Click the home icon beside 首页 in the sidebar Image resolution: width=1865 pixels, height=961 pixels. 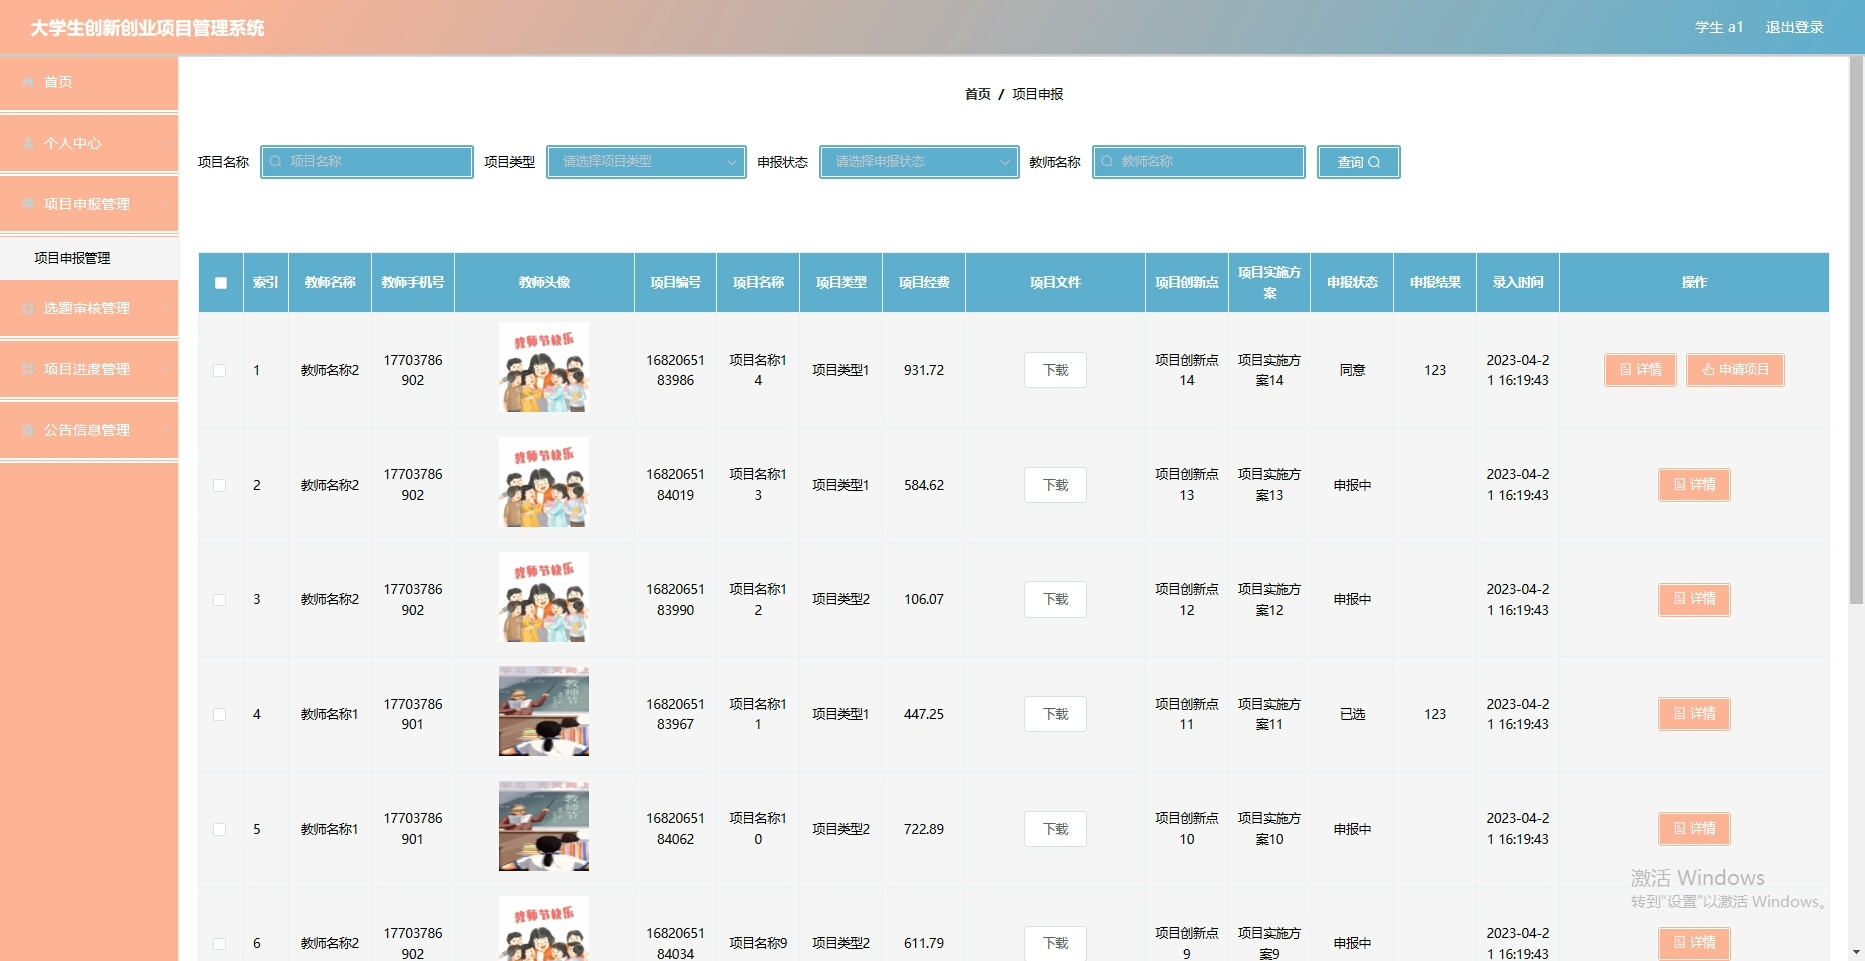(29, 82)
